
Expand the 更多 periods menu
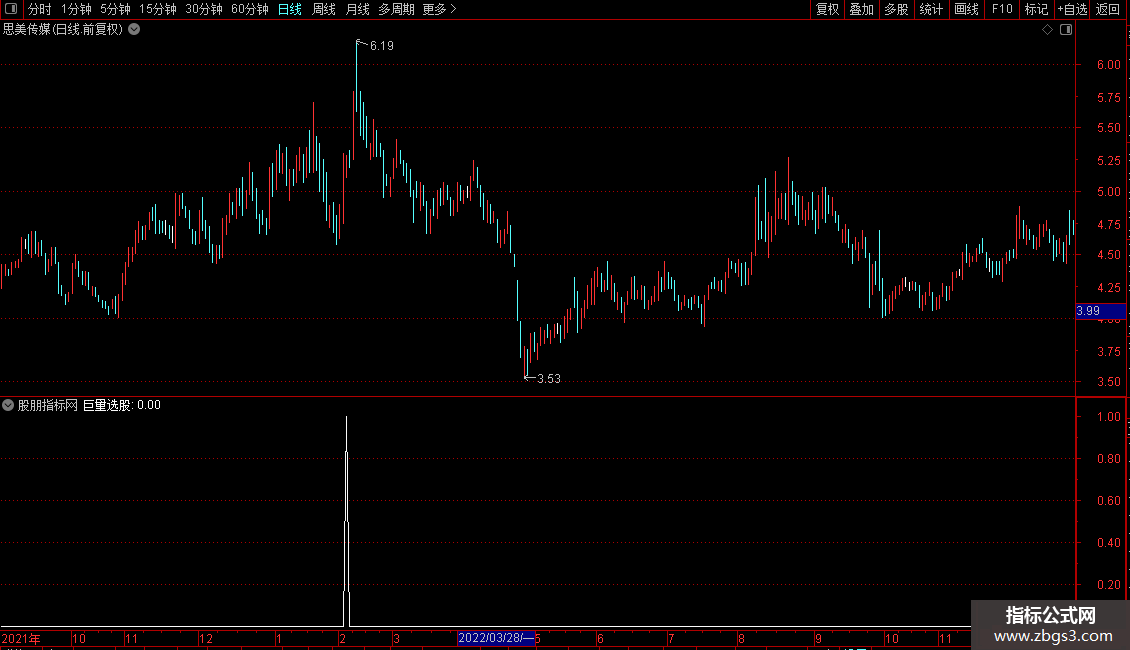pyautogui.click(x=439, y=9)
